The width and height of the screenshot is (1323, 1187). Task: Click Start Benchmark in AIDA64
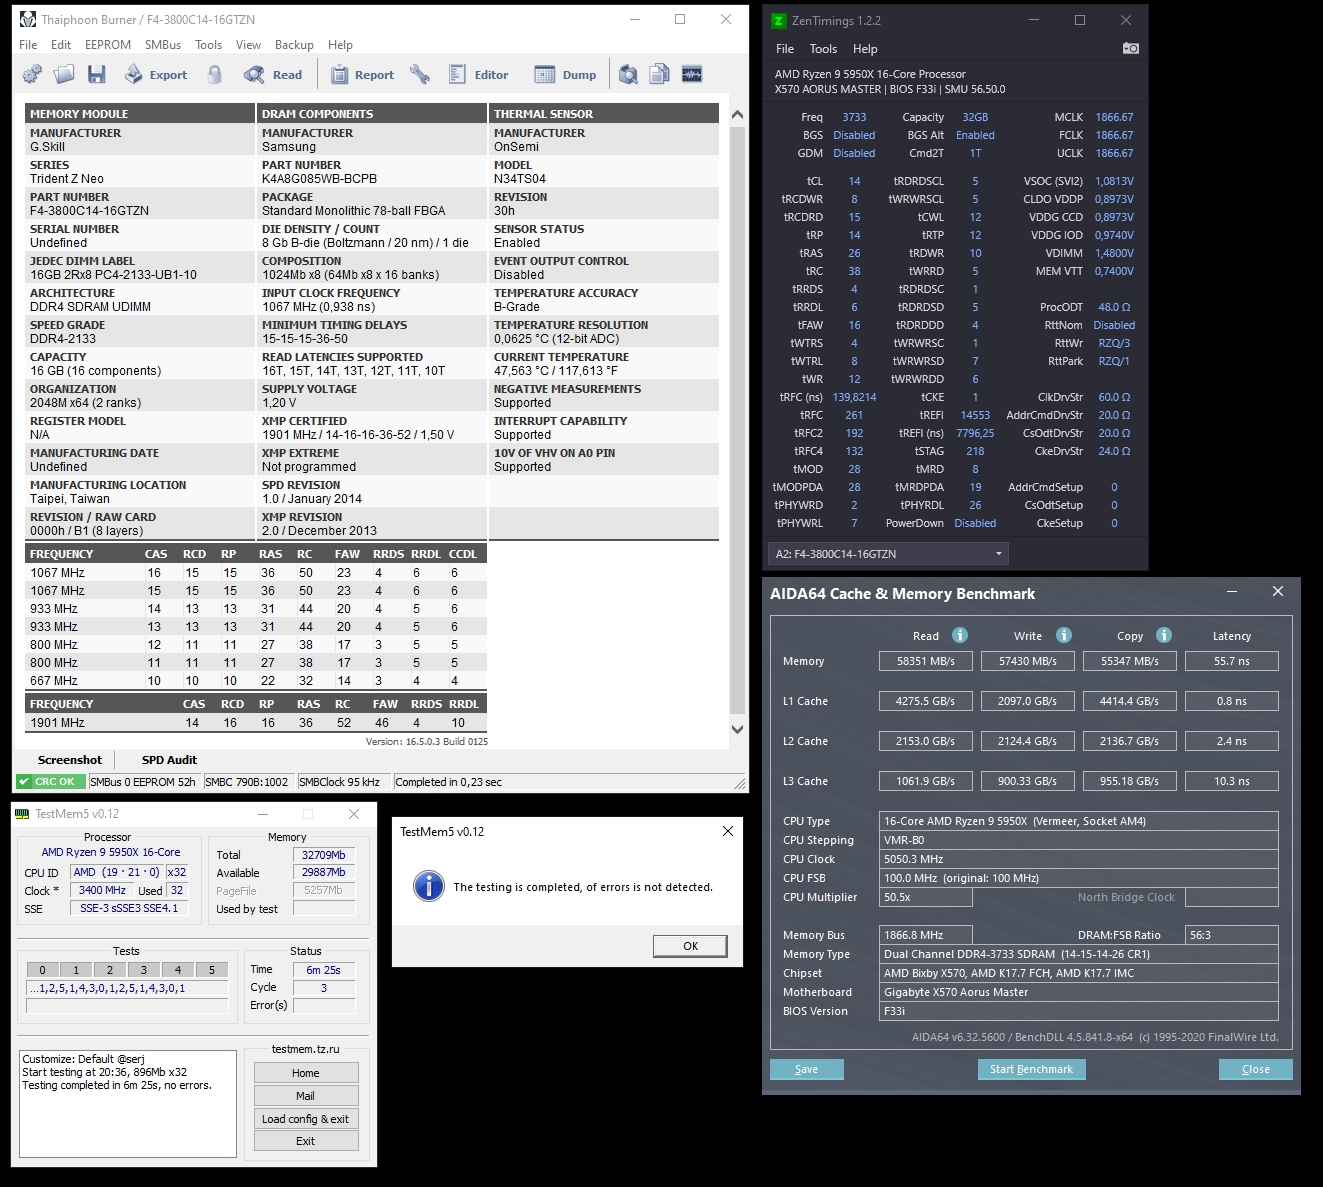point(1031,1069)
